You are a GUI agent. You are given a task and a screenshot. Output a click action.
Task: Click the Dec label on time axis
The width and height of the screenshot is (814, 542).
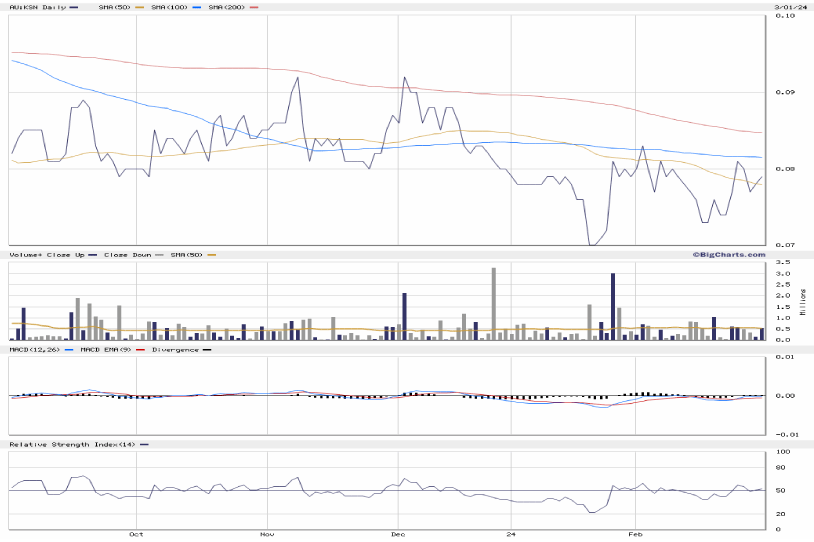click(x=397, y=535)
